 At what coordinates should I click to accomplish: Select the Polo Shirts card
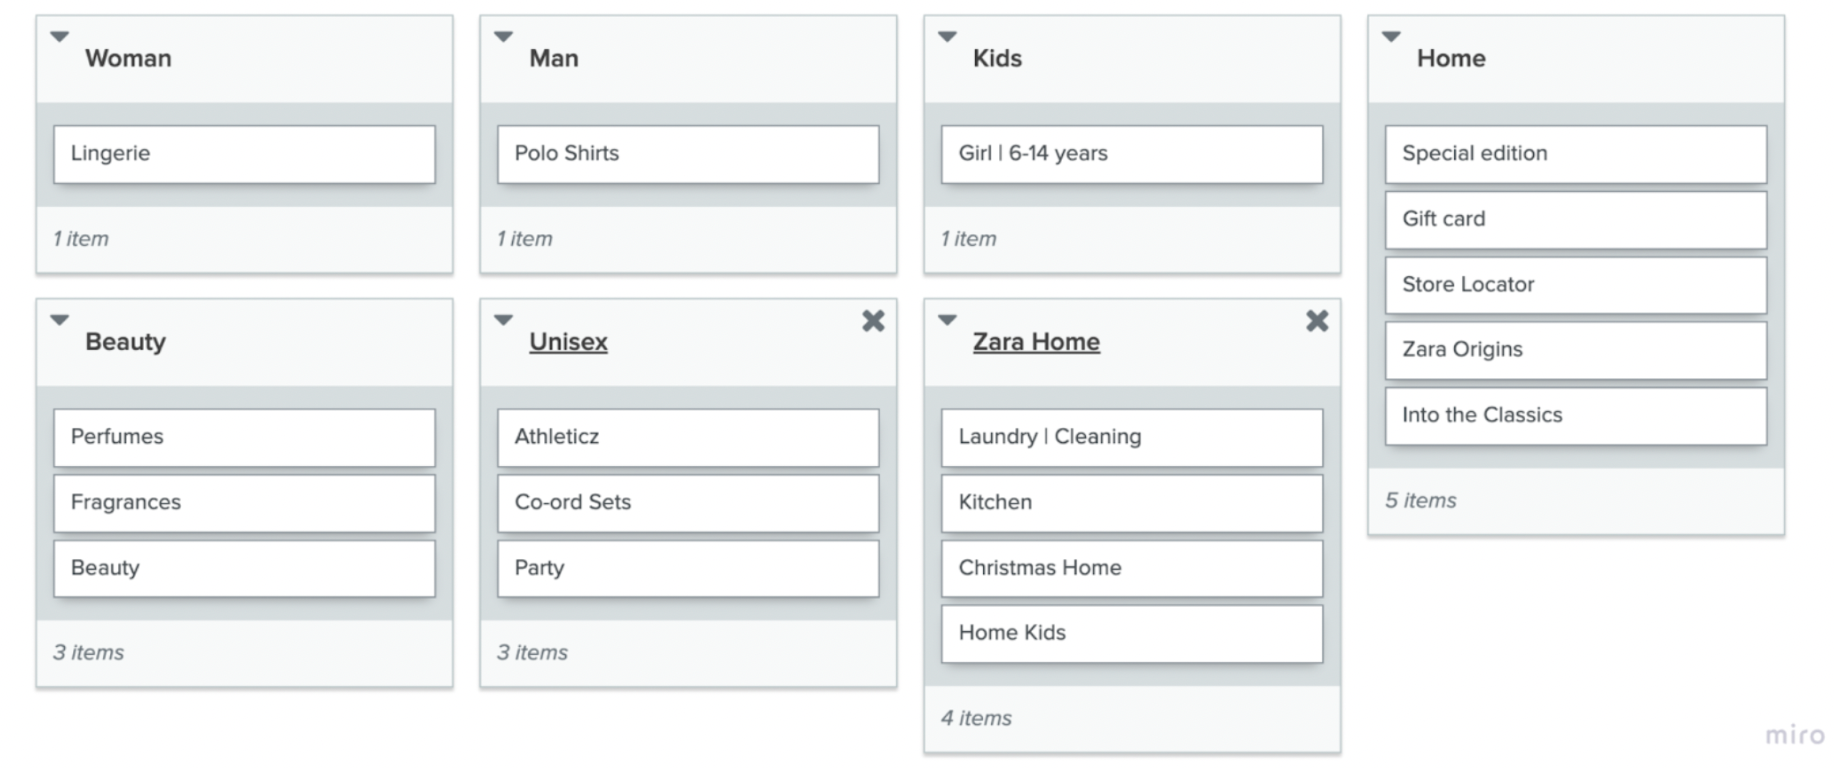tap(688, 154)
